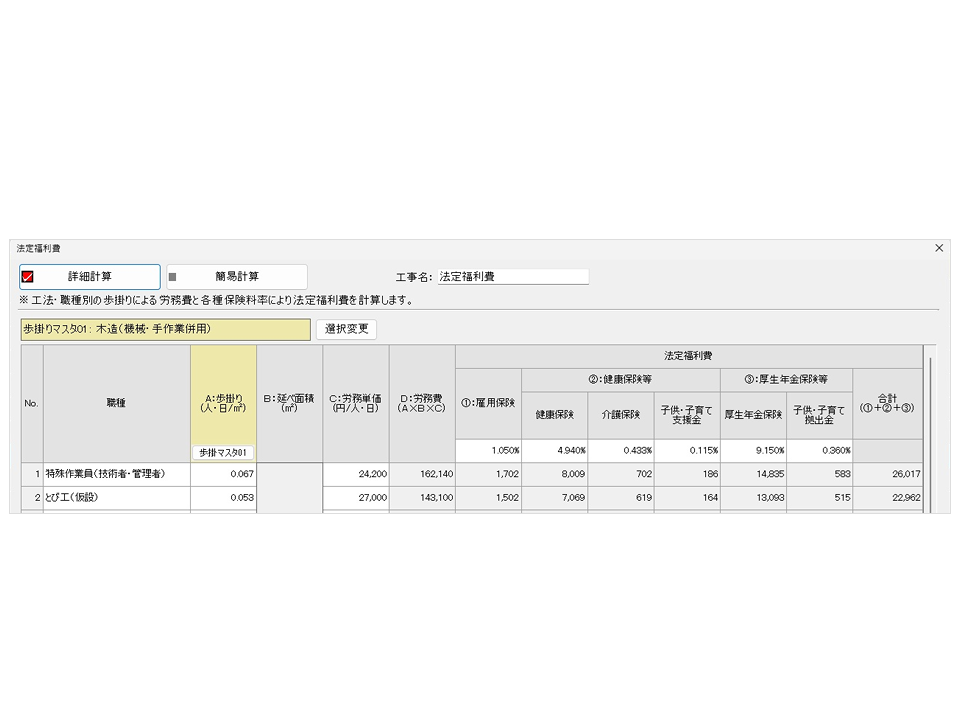Screen dimensions: 960x720
Task: Click row number 2 cell
Action: 32,498
